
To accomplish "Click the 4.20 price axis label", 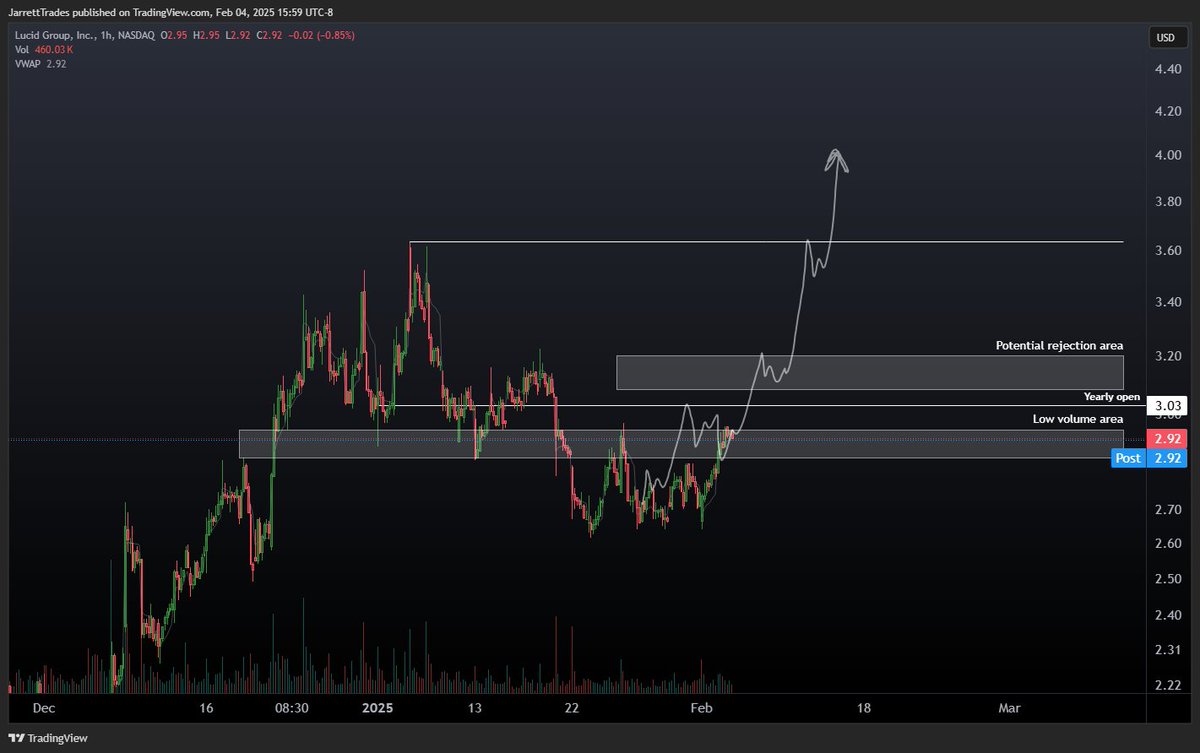I will (1168, 112).
